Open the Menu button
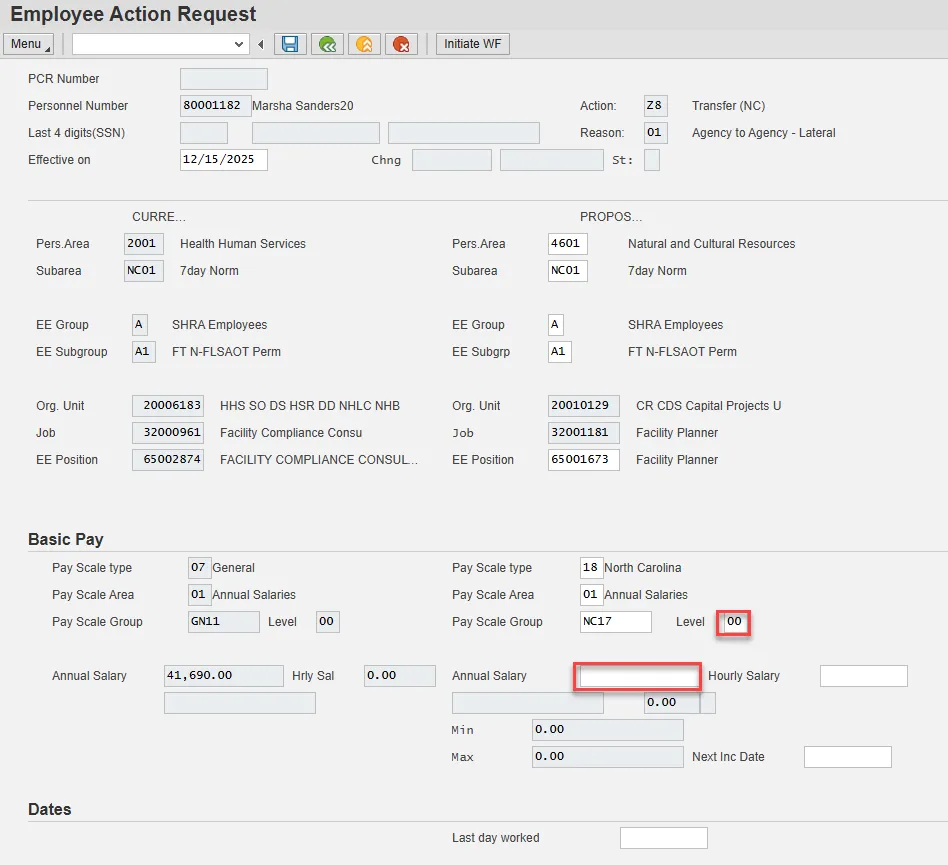 coord(28,44)
